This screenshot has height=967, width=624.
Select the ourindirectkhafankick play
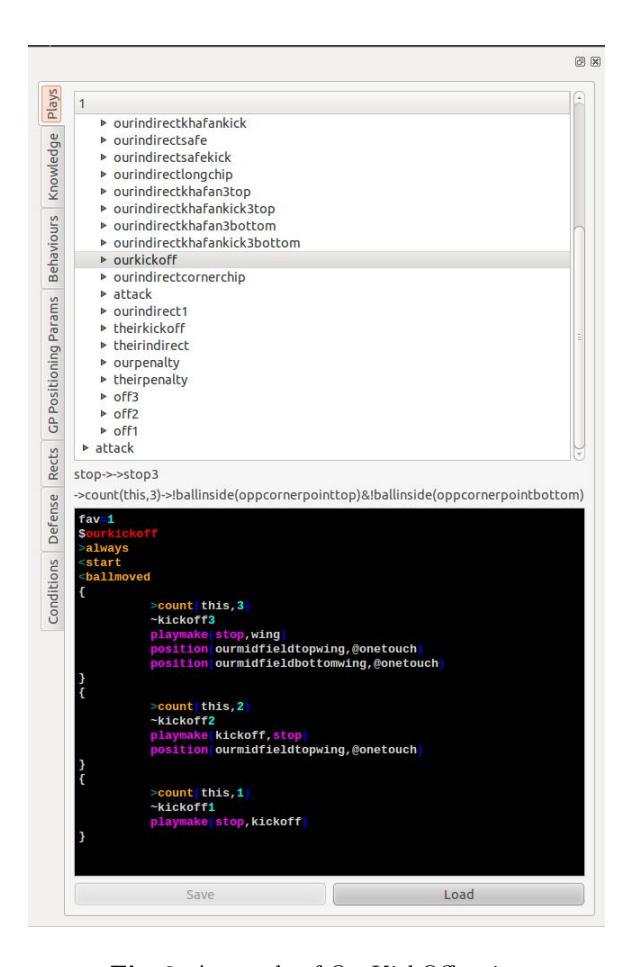click(179, 123)
